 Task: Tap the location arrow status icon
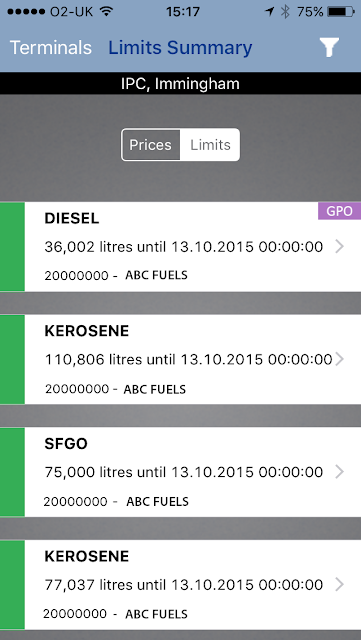tap(269, 12)
